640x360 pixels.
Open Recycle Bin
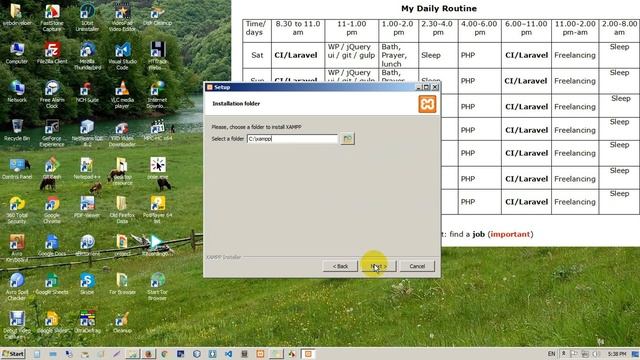[17, 130]
